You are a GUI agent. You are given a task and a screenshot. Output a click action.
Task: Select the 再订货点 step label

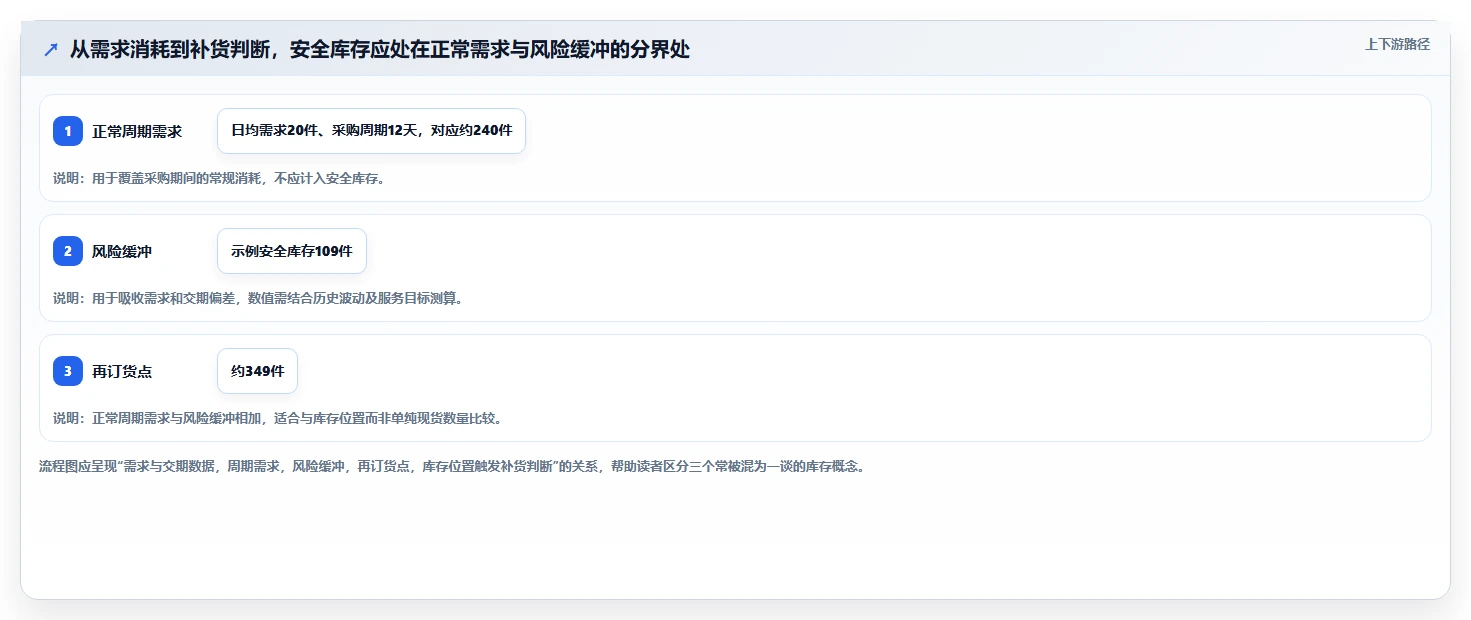[x=122, y=371]
